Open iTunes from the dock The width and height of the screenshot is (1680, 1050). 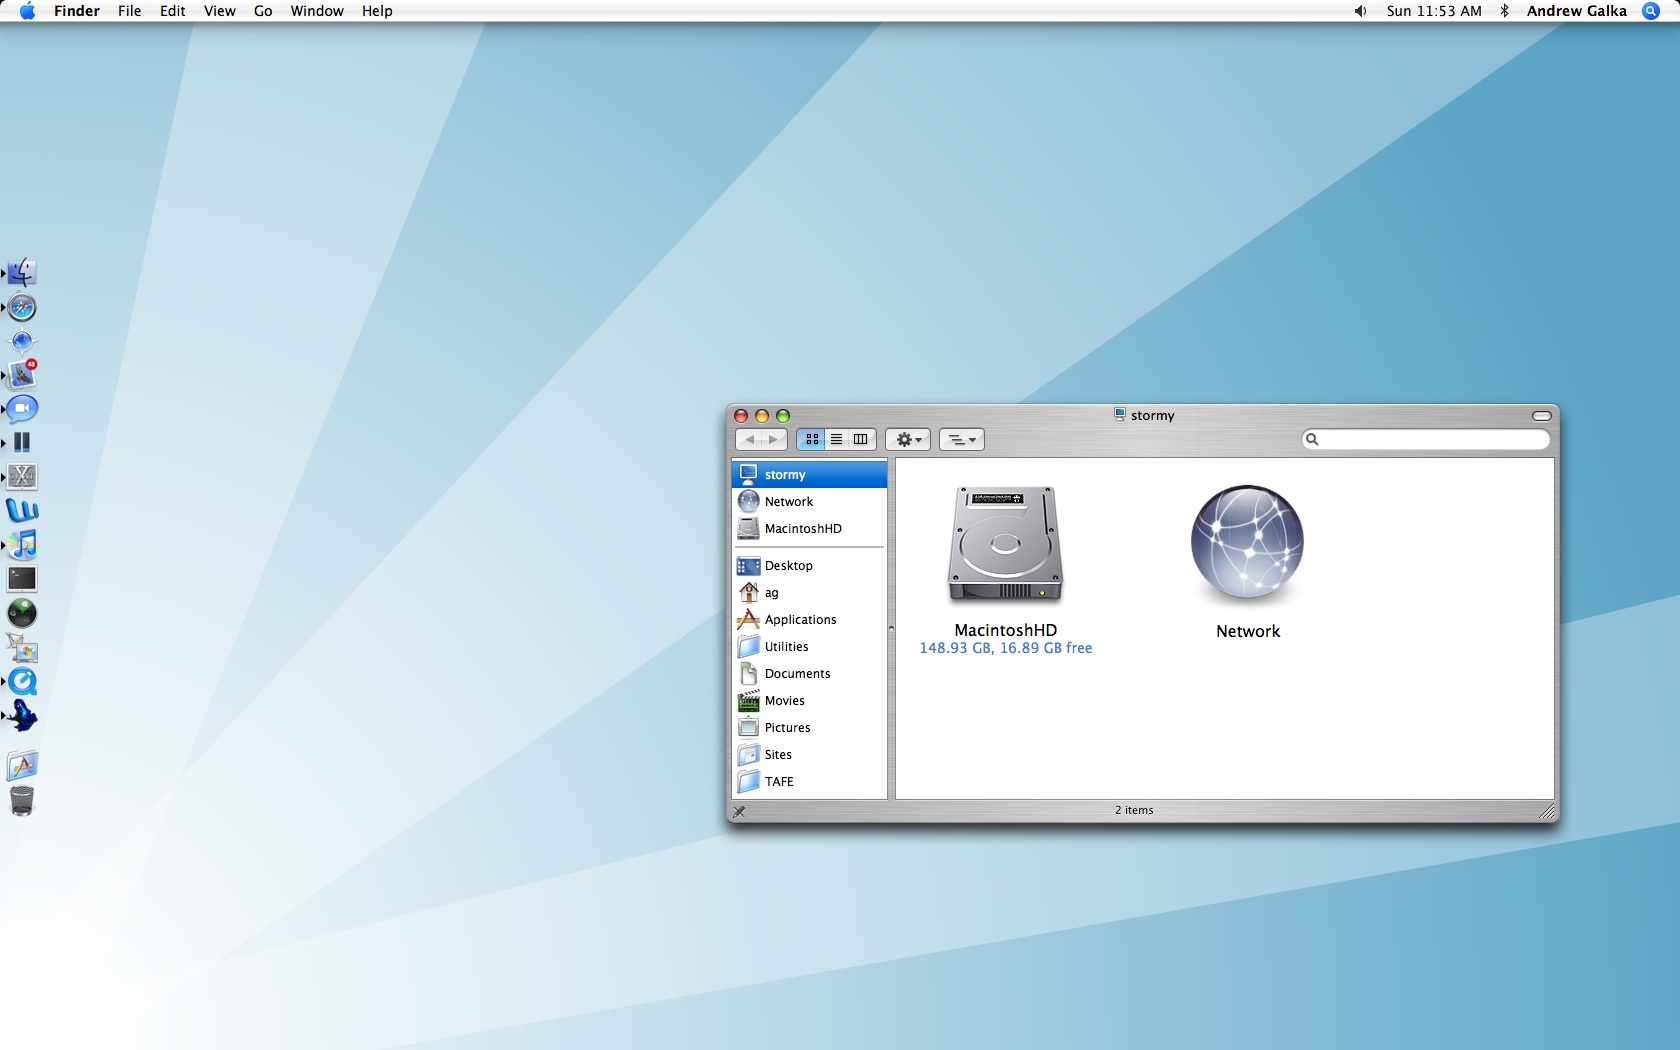pyautogui.click(x=22, y=545)
